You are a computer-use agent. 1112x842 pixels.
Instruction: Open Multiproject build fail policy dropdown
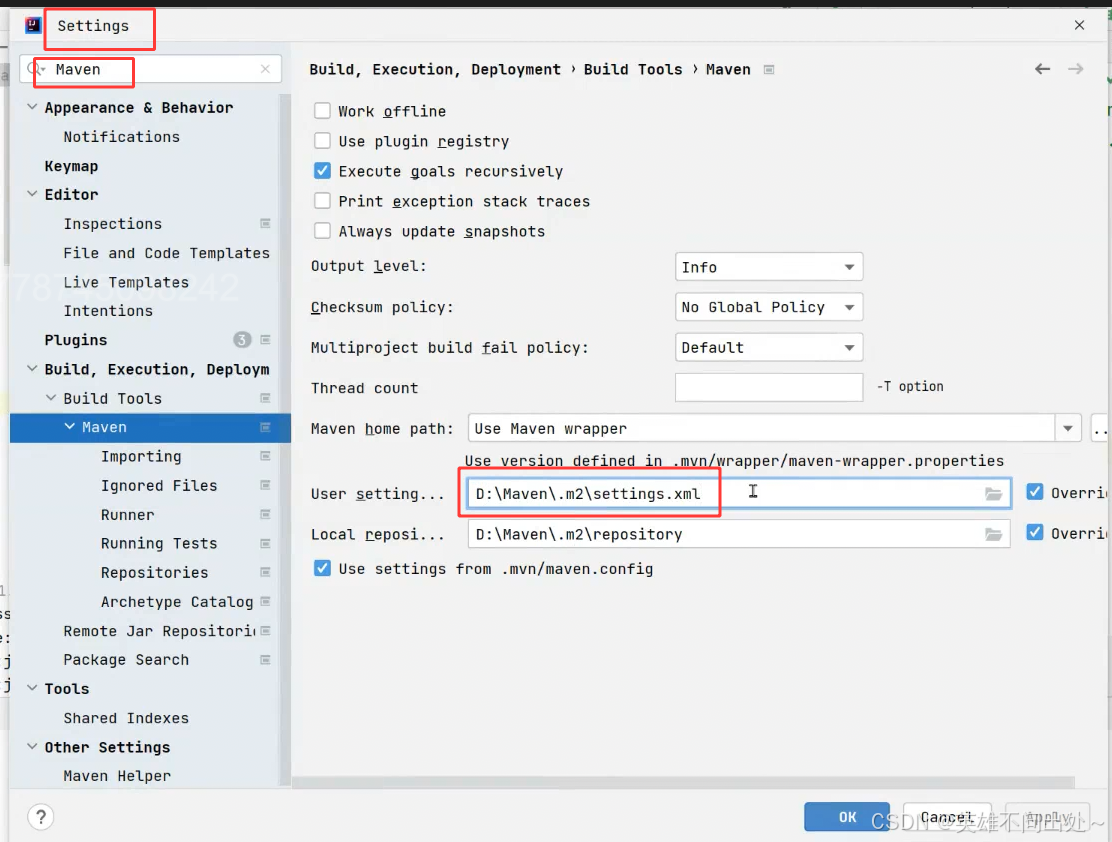point(769,348)
